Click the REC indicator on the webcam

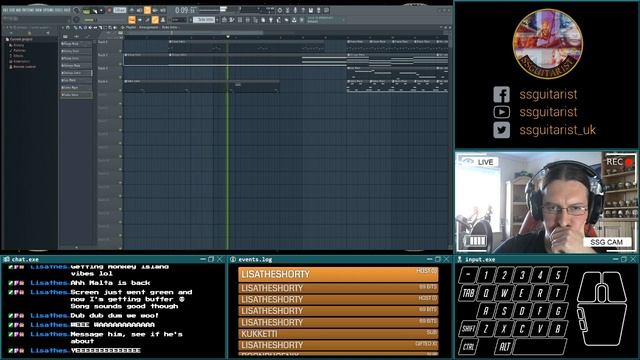coord(618,162)
